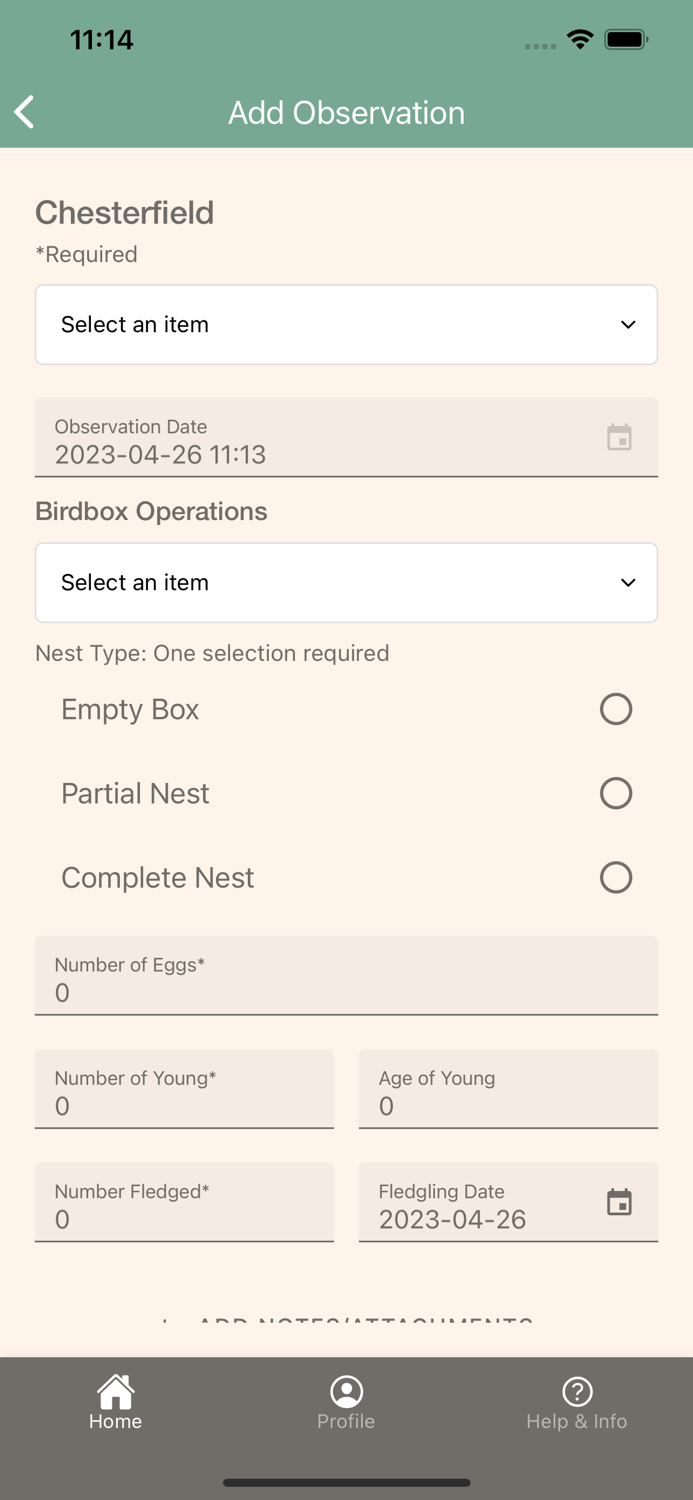Open the Chesterfield required item dropdown
693x1500 pixels.
coord(346,325)
